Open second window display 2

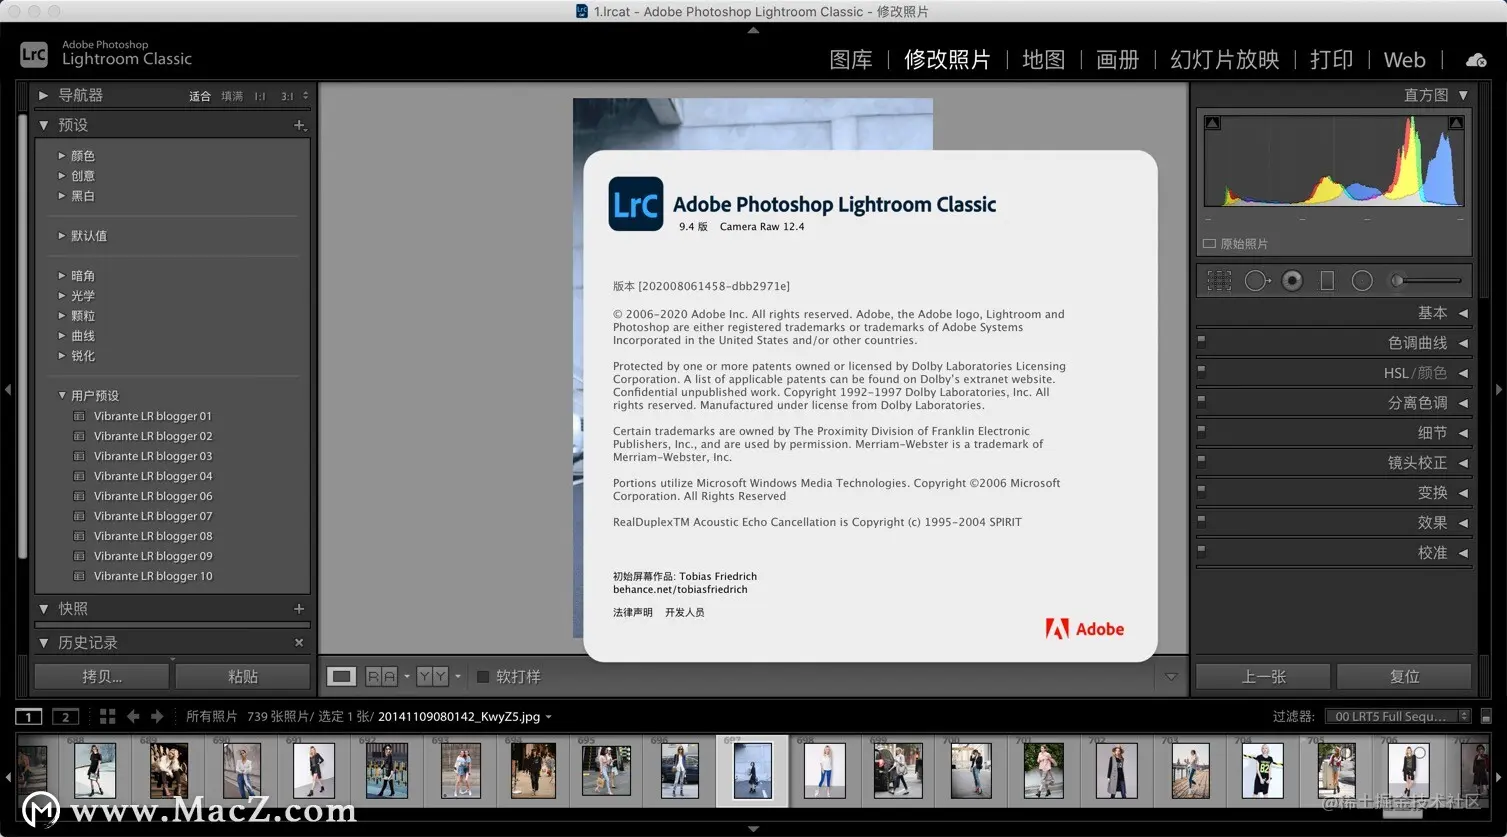tap(65, 717)
